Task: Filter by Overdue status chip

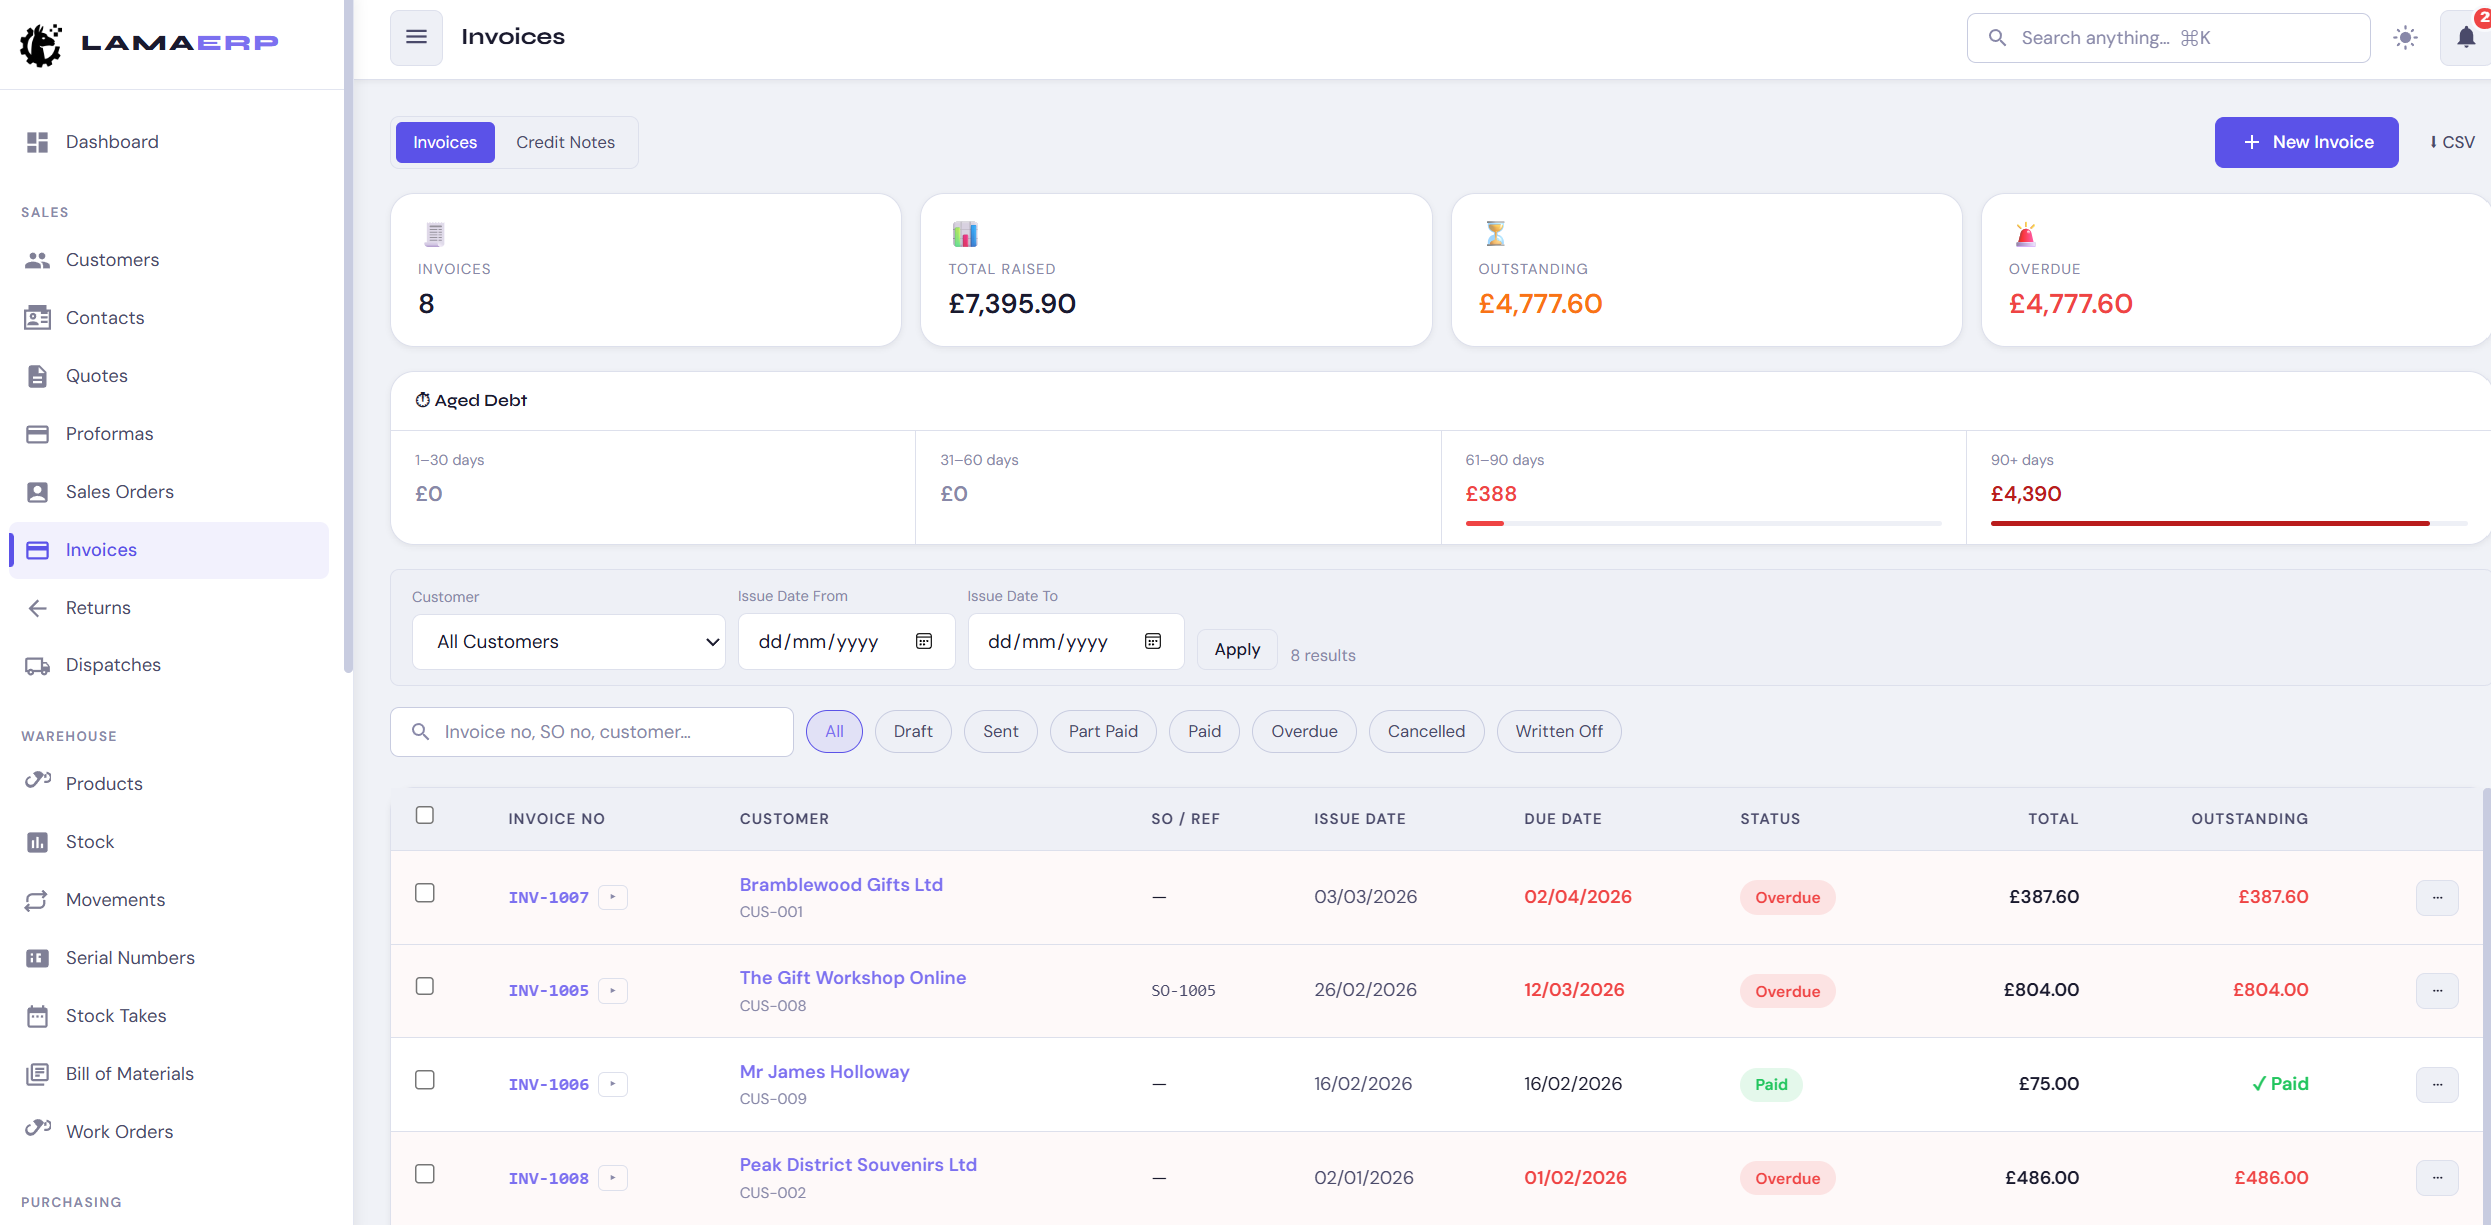Action: coord(1304,731)
